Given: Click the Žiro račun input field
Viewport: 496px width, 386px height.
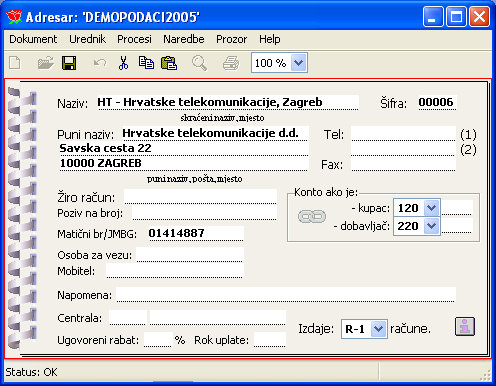Looking at the screenshot, I should (x=200, y=196).
